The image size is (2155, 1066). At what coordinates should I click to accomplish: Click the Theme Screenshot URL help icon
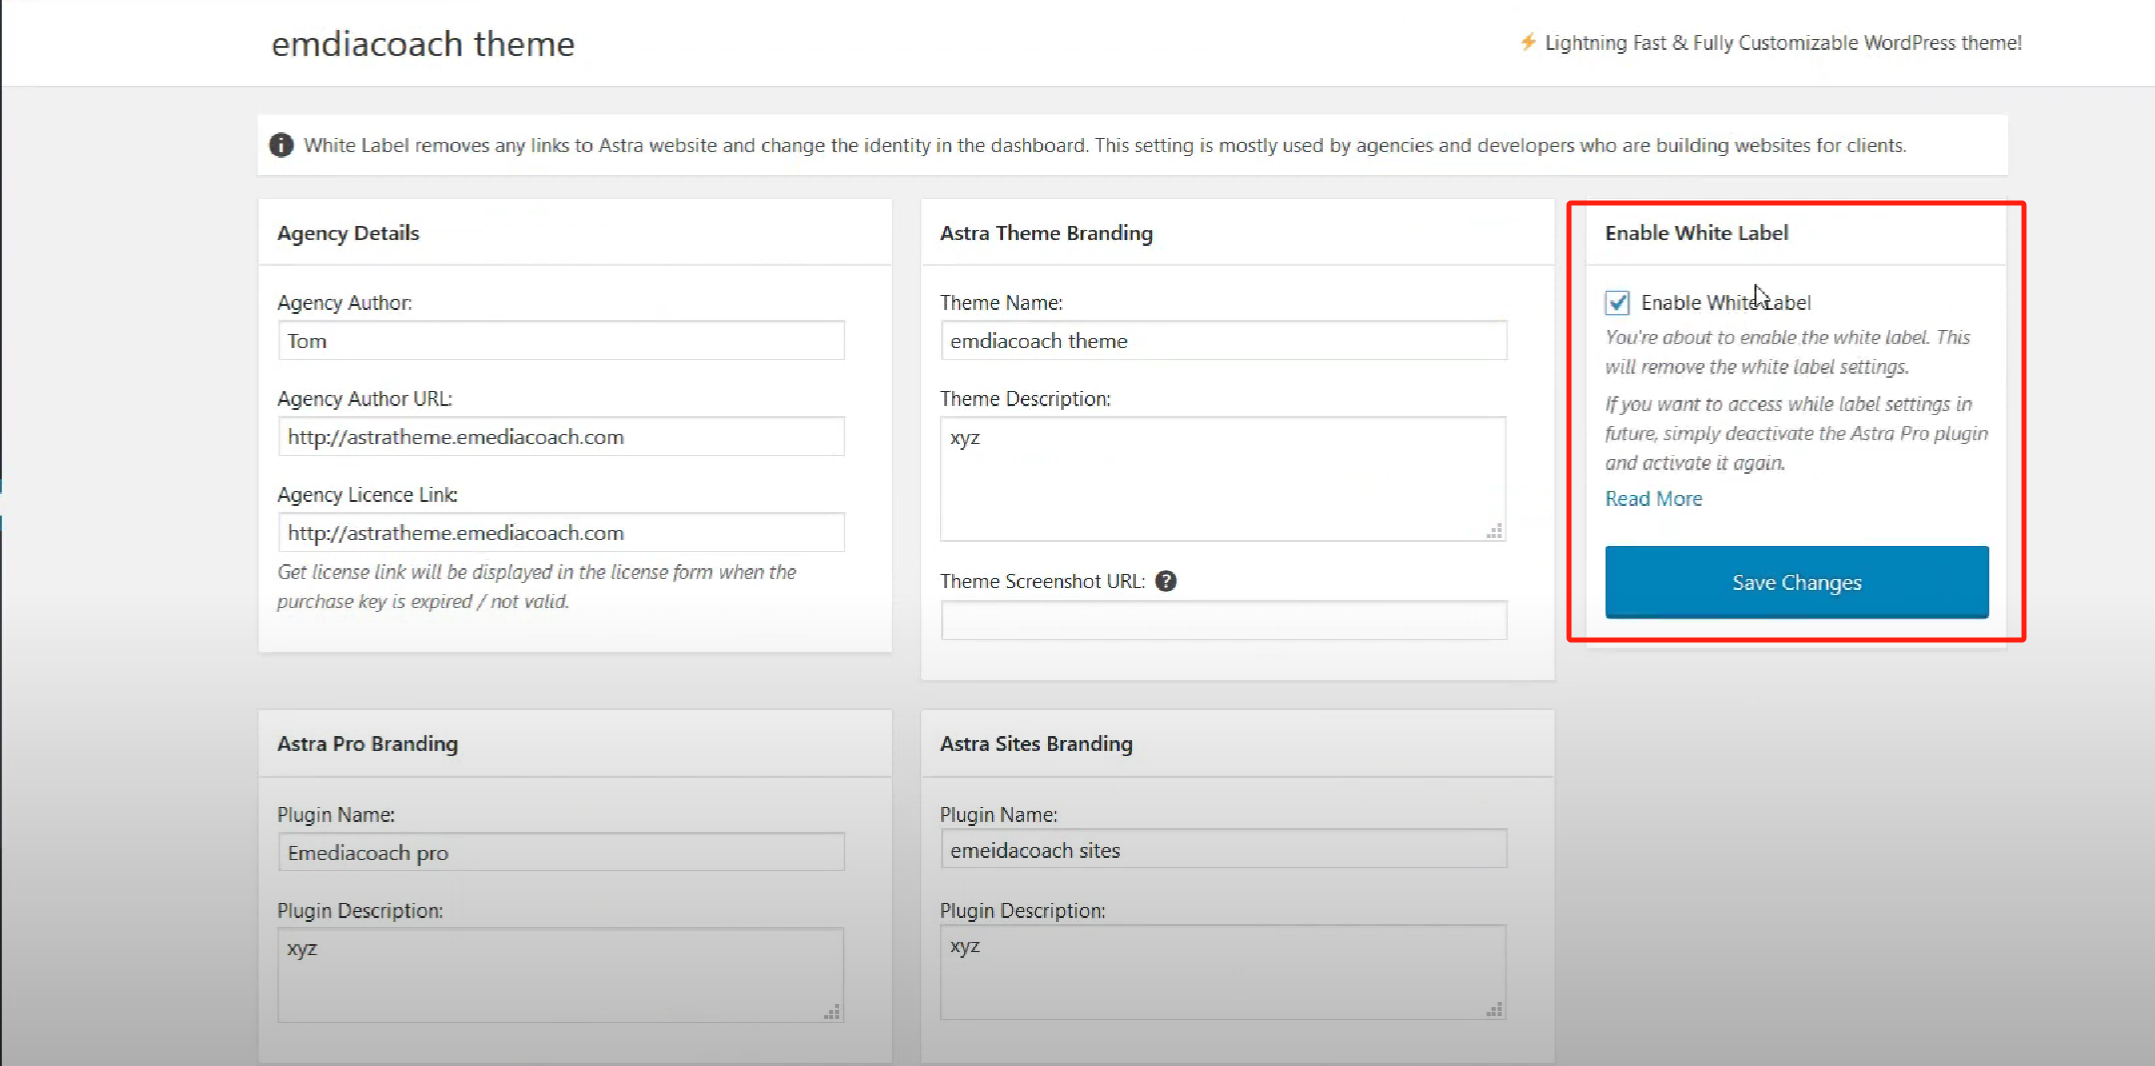pos(1165,581)
